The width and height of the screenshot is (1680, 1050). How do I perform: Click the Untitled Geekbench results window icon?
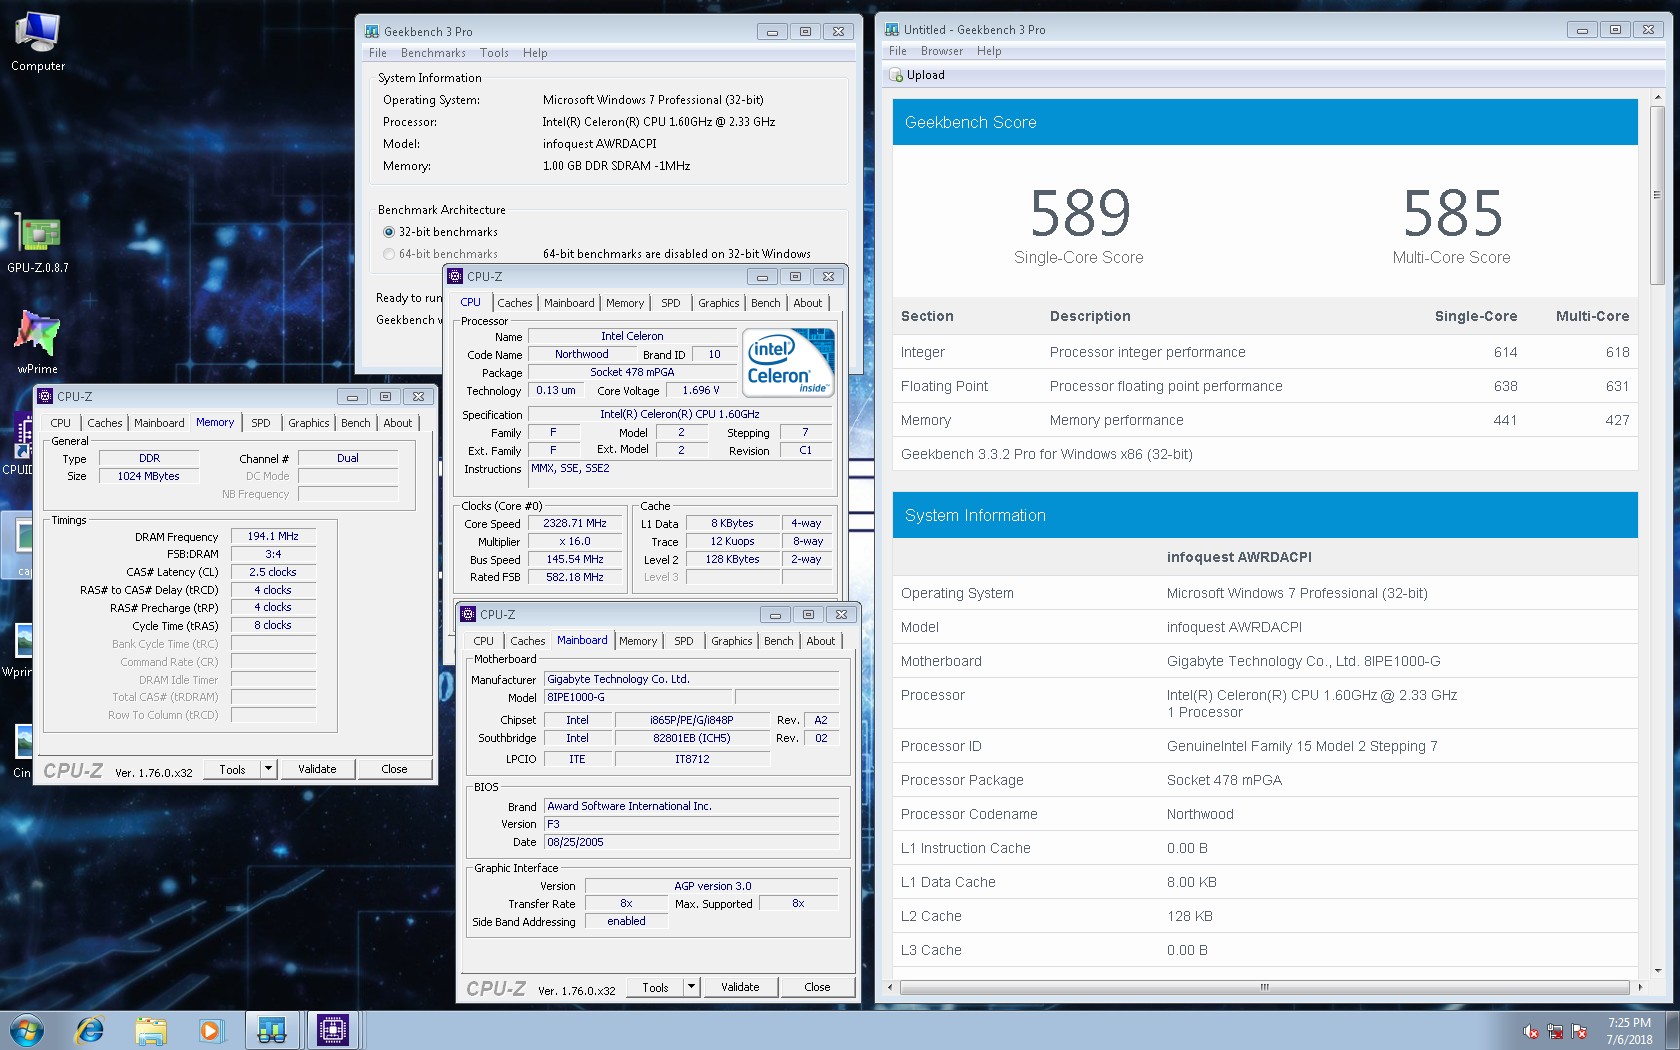point(892,29)
